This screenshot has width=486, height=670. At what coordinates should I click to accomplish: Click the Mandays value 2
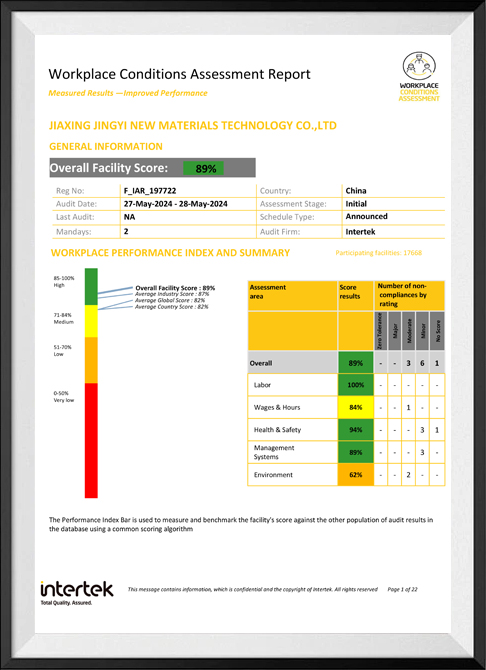coord(126,232)
